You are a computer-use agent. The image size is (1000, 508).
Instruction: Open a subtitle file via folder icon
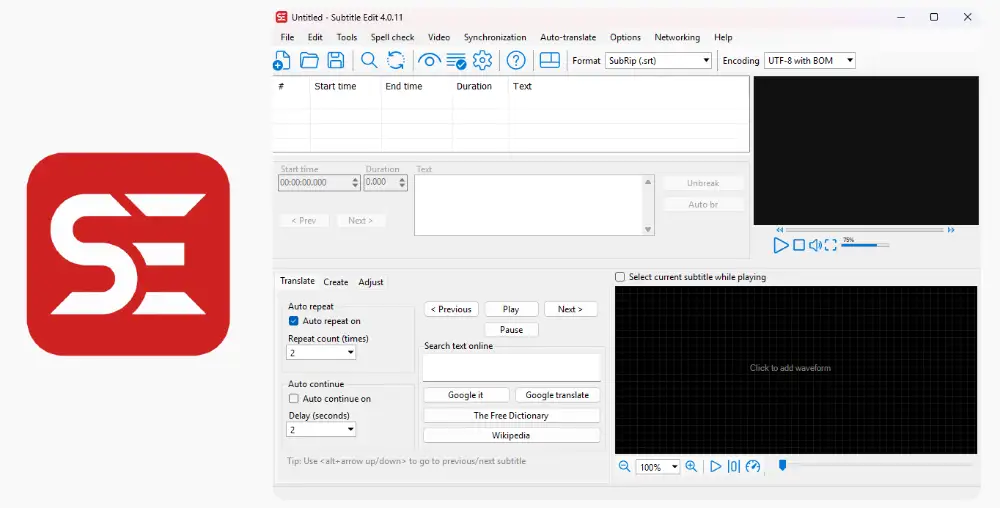pos(309,61)
